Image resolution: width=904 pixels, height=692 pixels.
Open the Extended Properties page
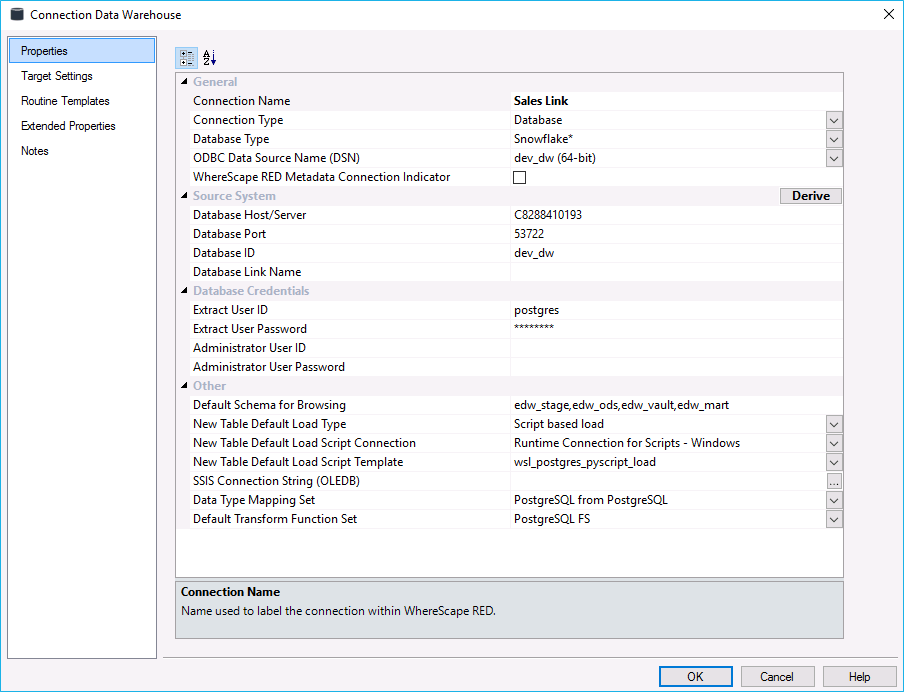(68, 126)
